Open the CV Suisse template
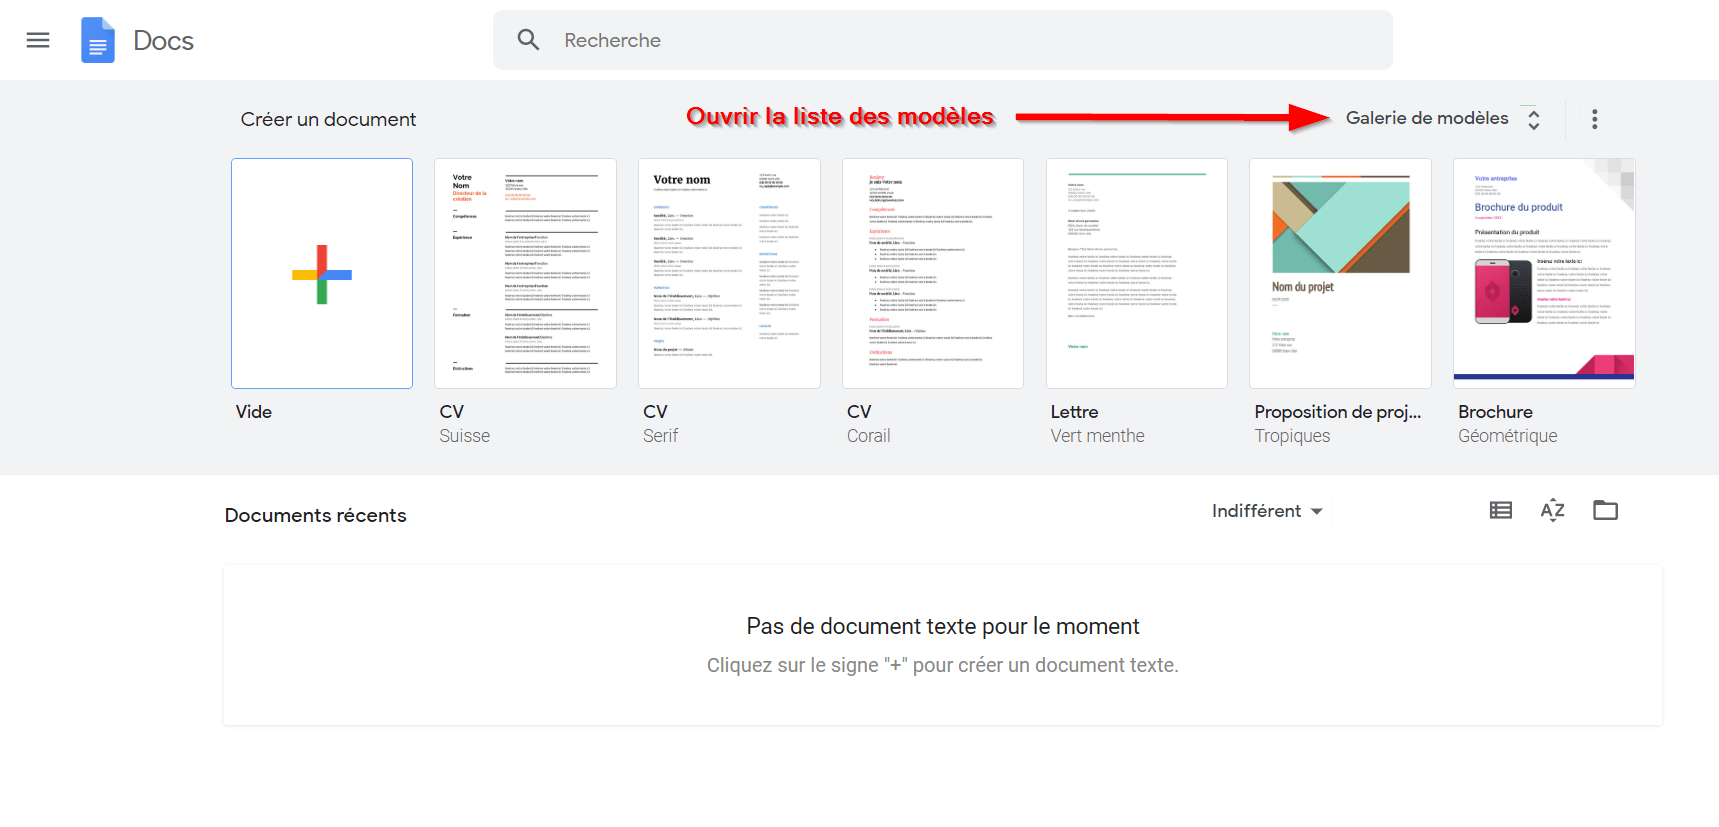The height and width of the screenshot is (827, 1719). [x=525, y=273]
